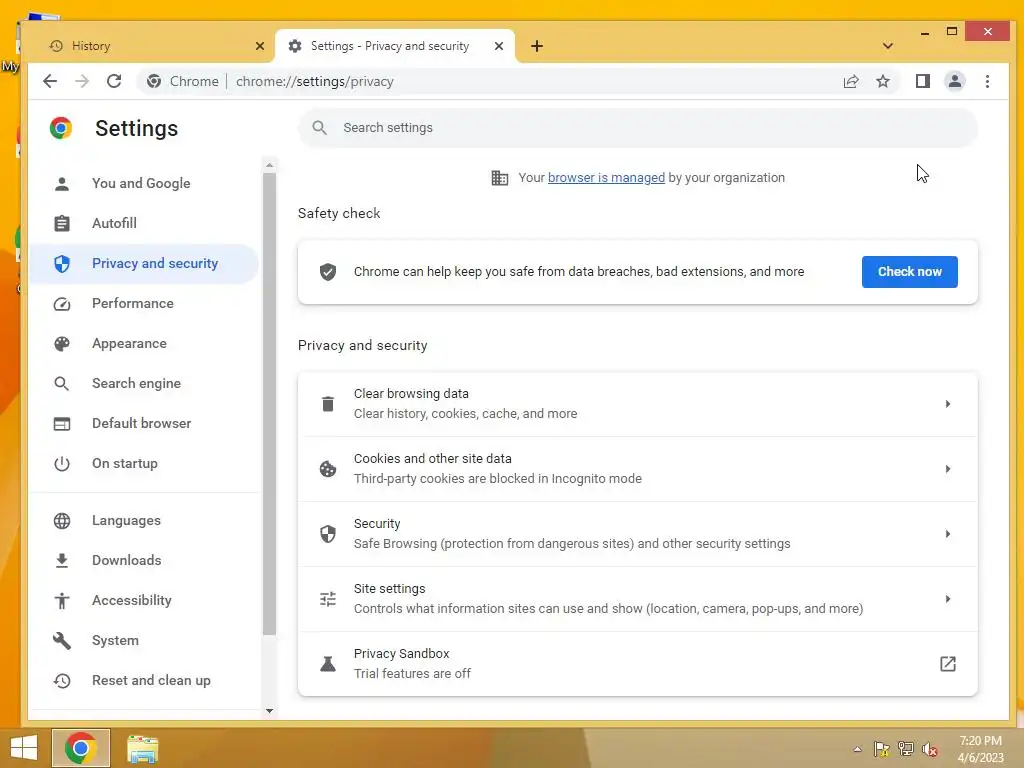
Task: Click in the Search settings field
Action: coord(637,128)
